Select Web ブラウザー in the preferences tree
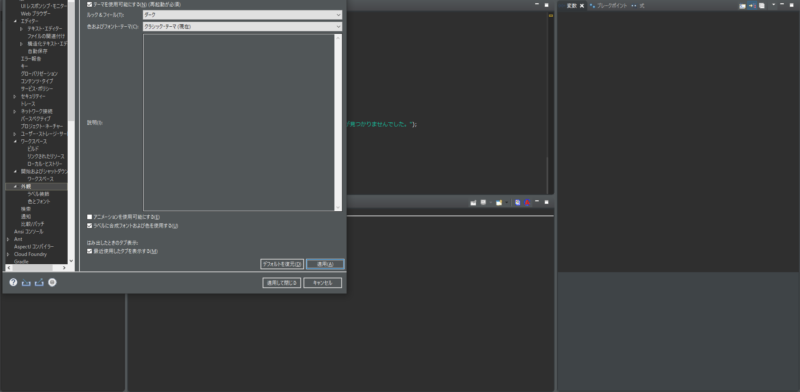This screenshot has height=392, width=800. point(36,13)
